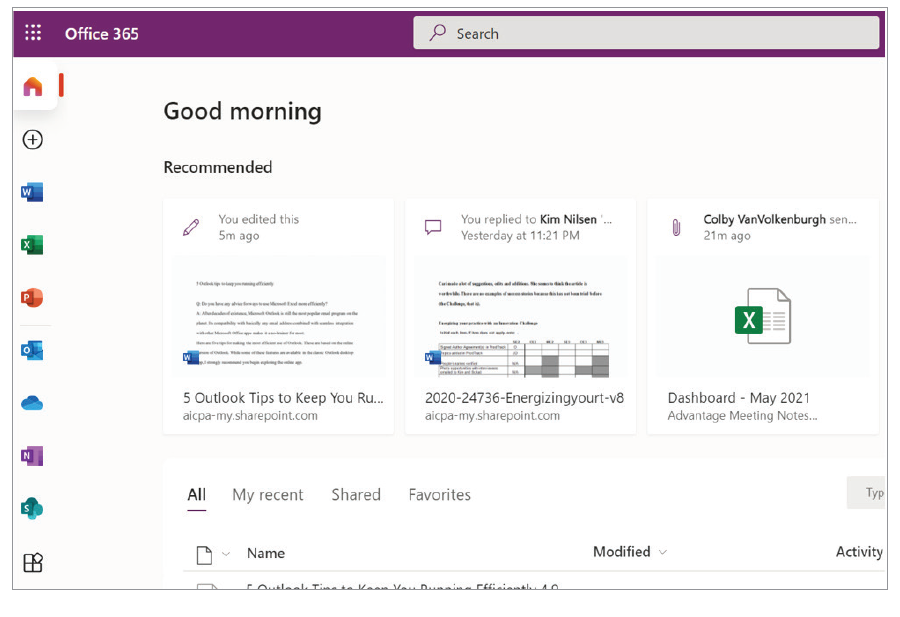Viewport: 900px width, 617px height.
Task: Open the 5 Outlook Tips document thumbnail
Action: click(278, 317)
